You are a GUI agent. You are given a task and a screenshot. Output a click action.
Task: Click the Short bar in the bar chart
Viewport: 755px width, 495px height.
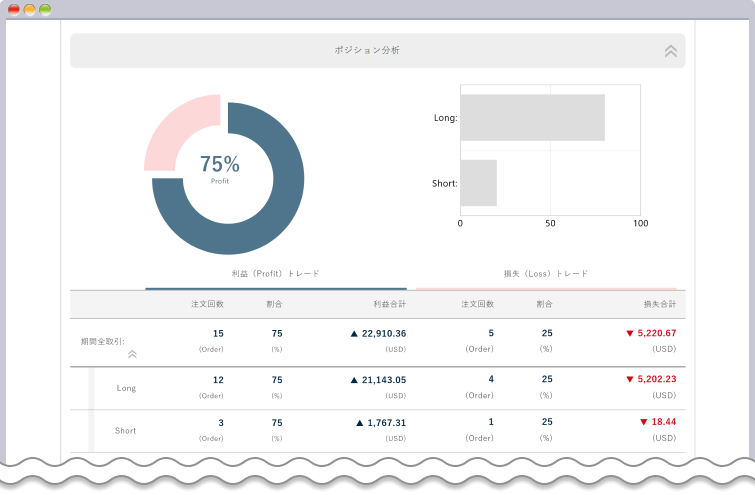coord(478,183)
